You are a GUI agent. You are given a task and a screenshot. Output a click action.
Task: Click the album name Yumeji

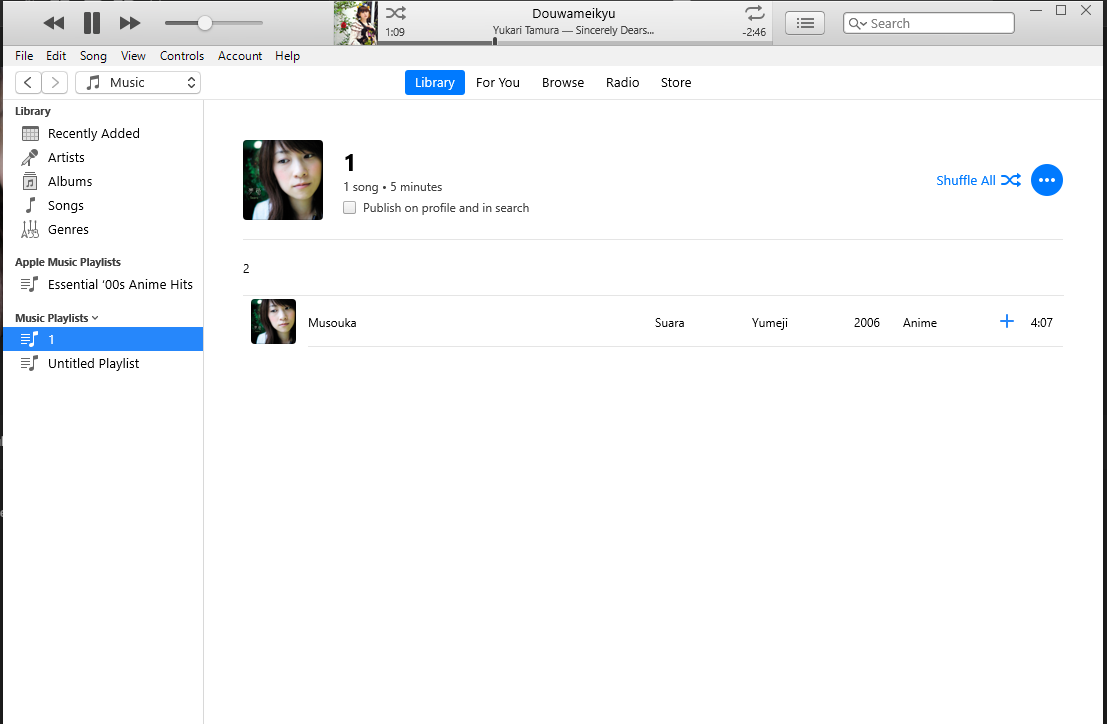click(770, 322)
